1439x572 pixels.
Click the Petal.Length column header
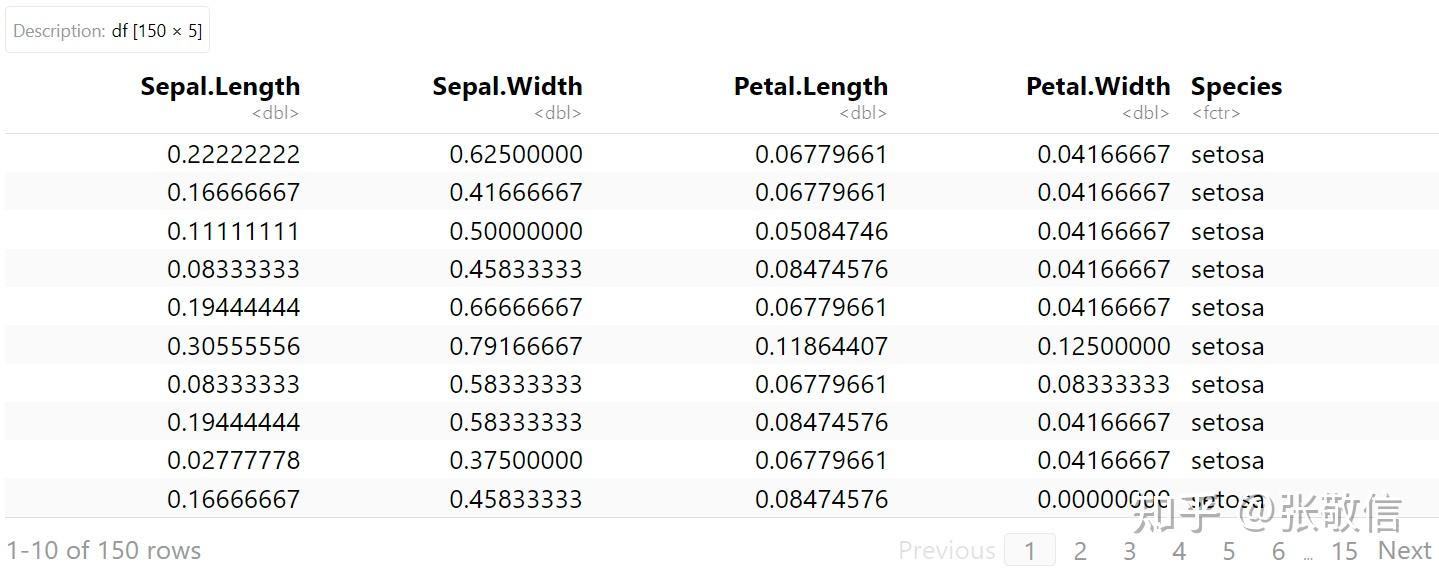(810, 87)
